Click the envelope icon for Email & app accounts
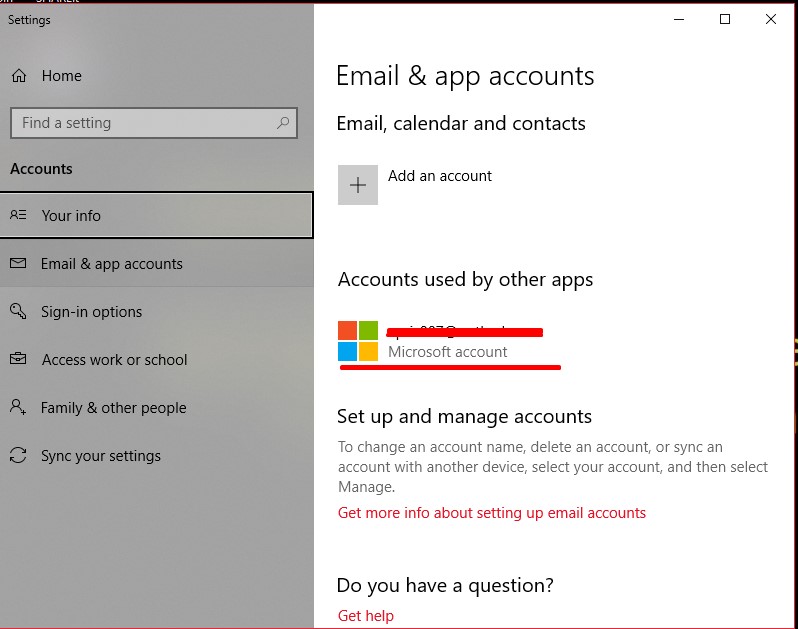Image resolution: width=798 pixels, height=629 pixels. pos(18,263)
